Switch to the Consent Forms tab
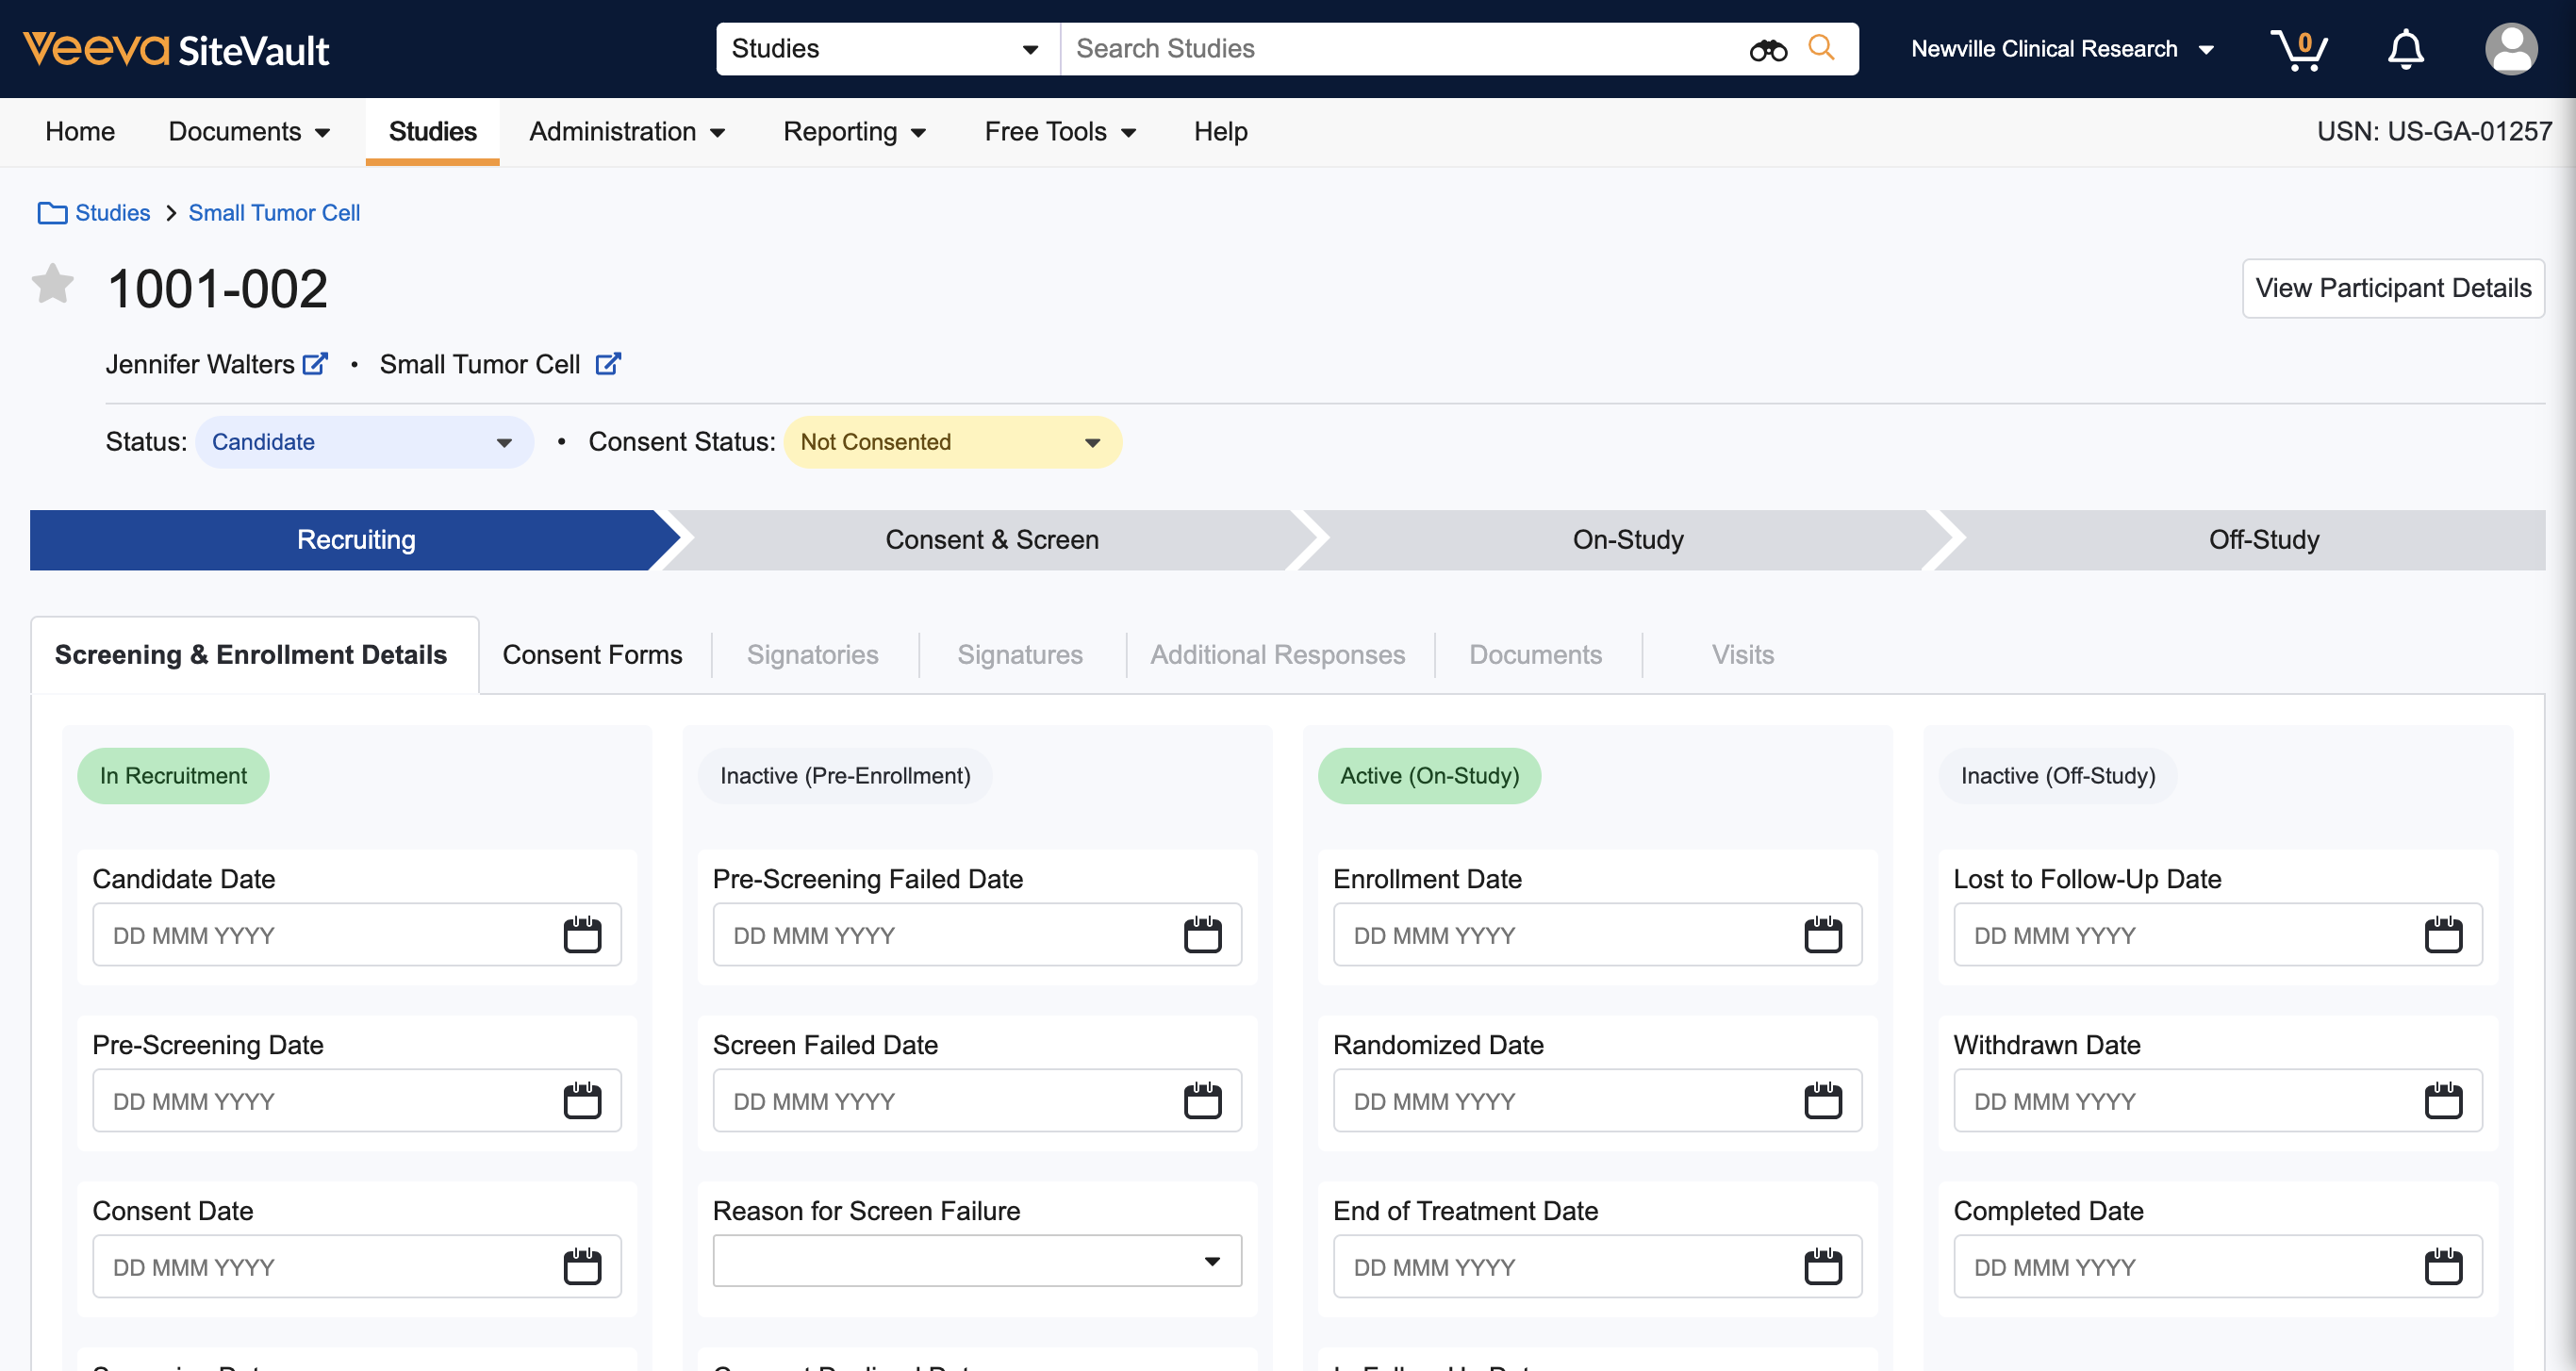 coord(592,655)
